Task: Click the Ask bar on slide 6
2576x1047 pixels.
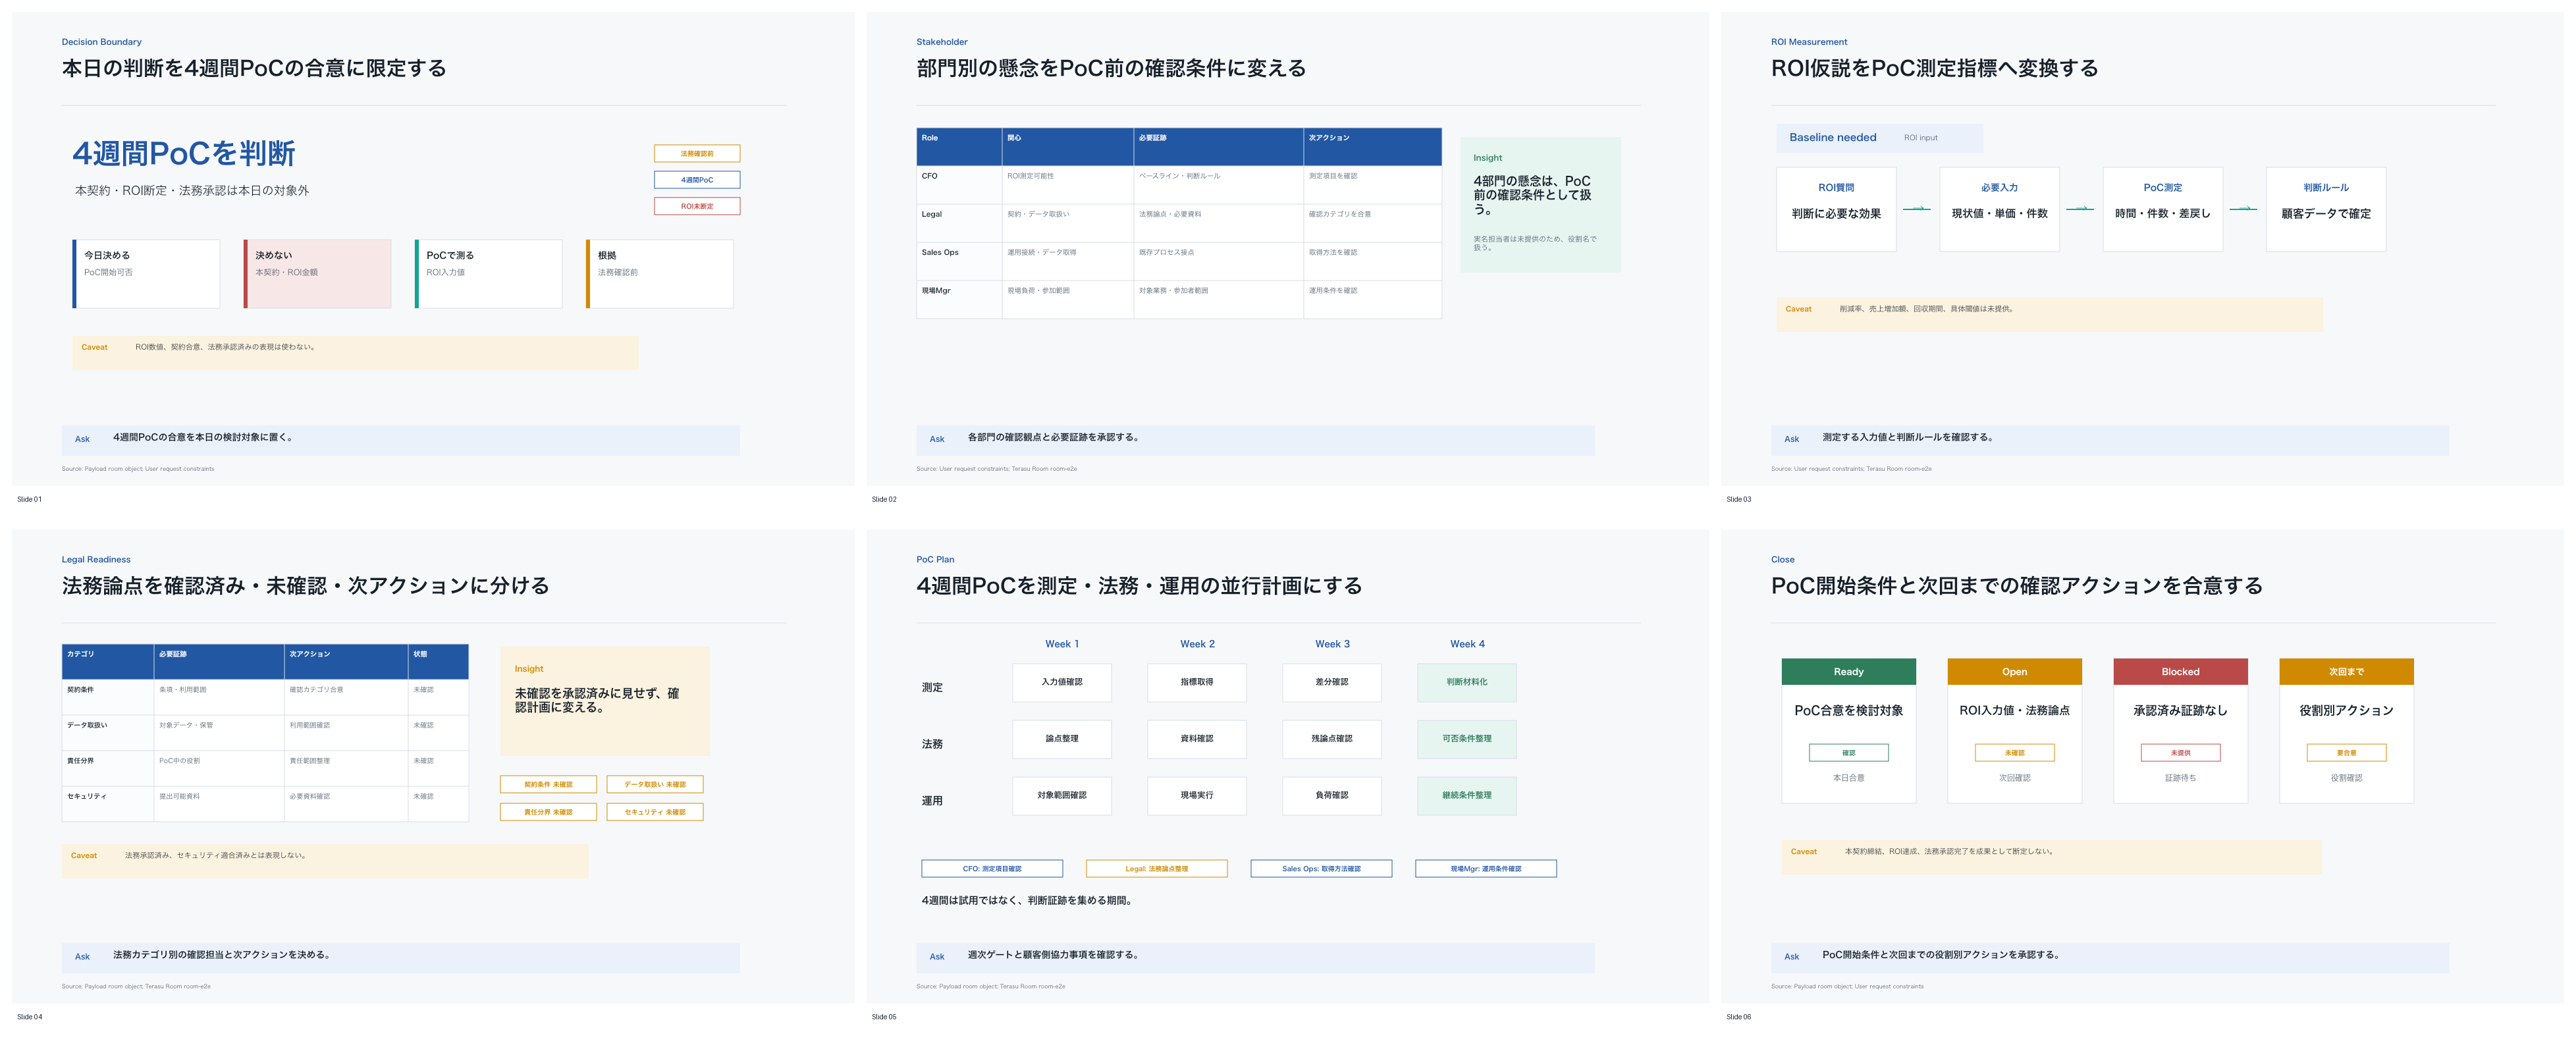Action: pos(2109,957)
